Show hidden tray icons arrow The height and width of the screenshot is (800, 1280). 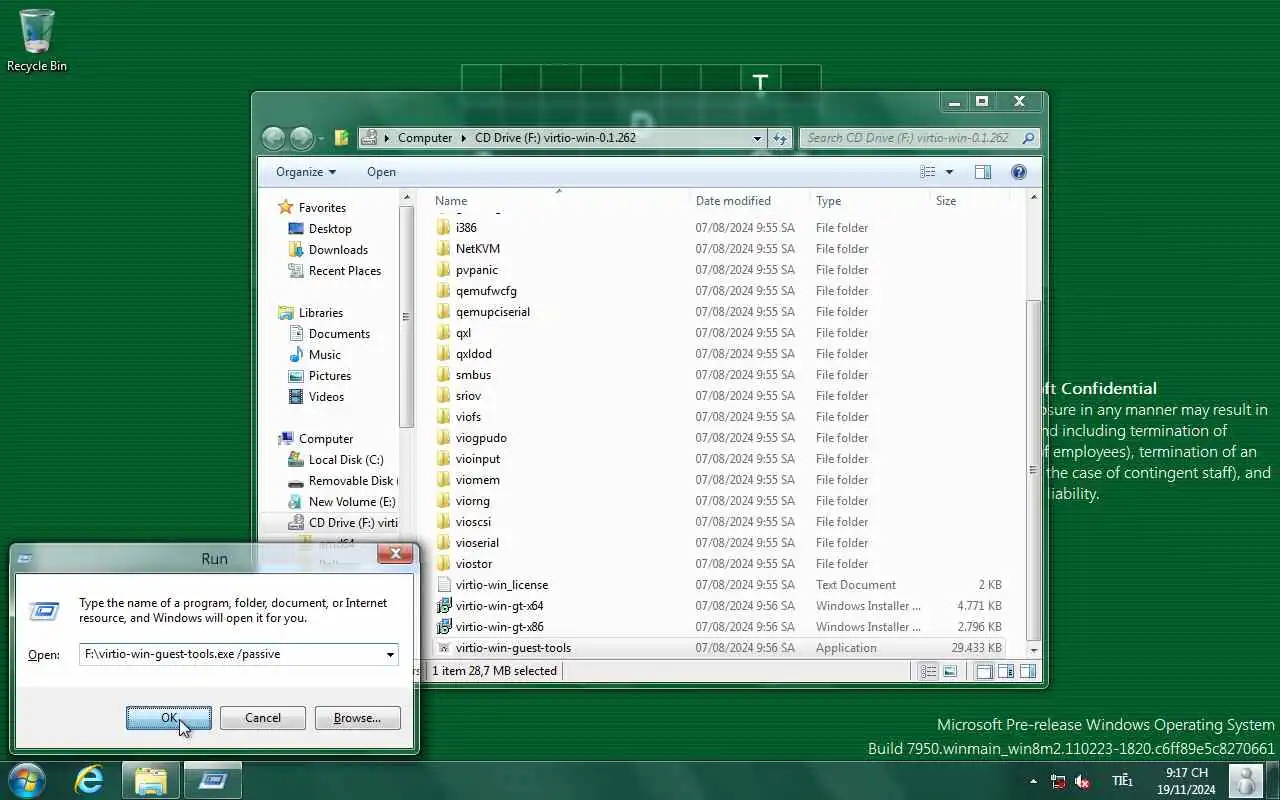pos(1033,781)
